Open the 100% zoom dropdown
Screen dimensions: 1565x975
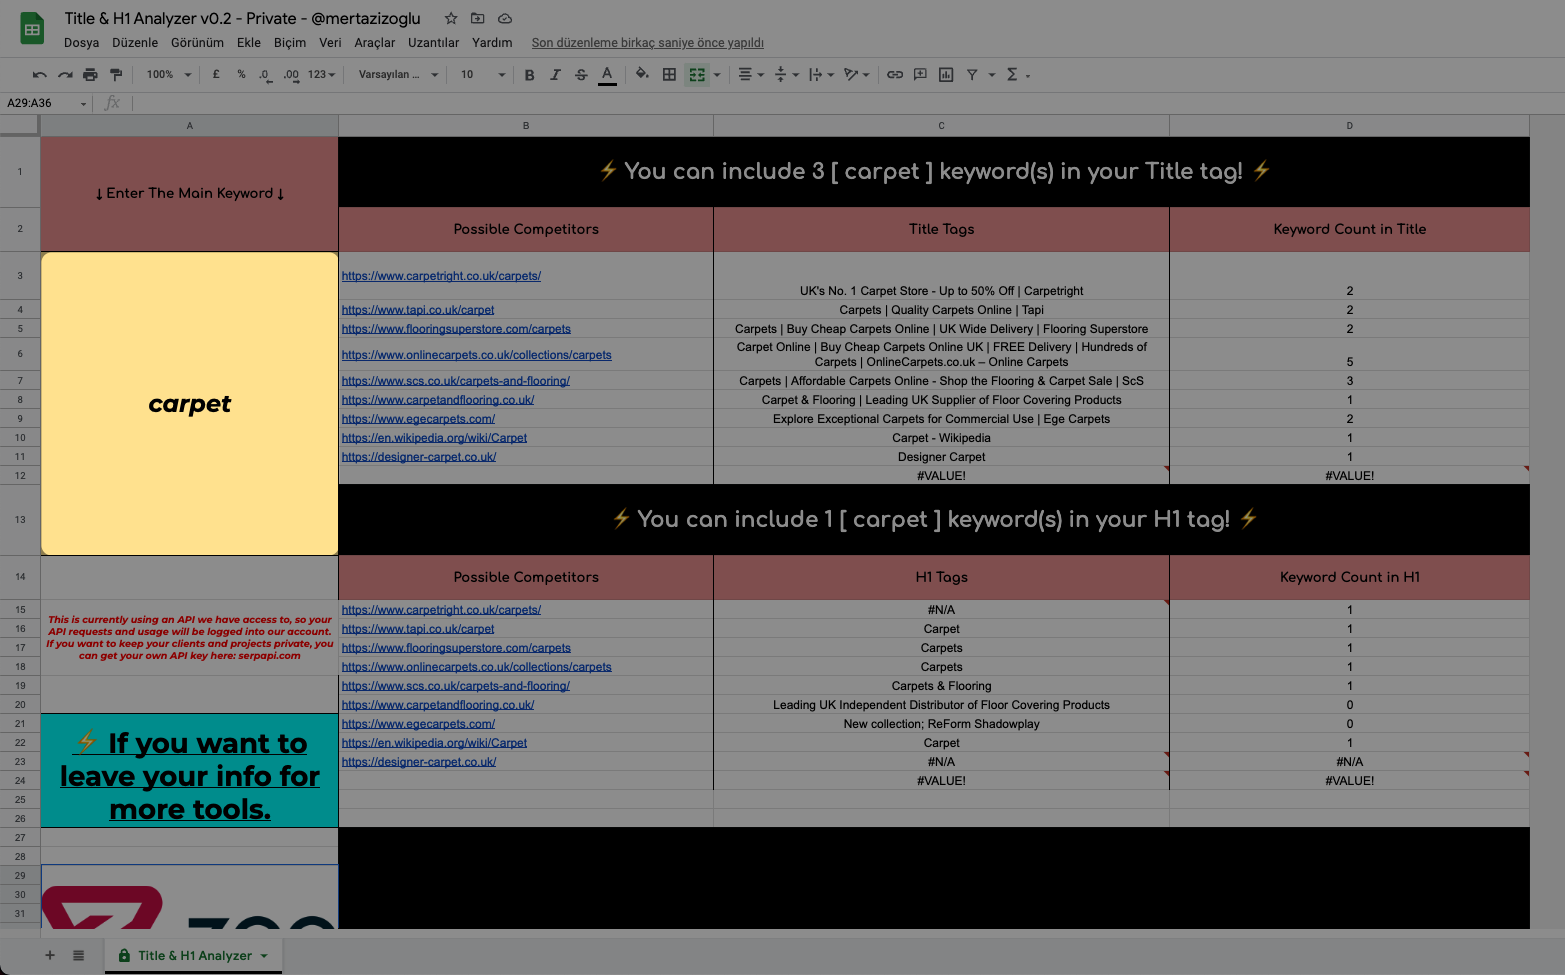pos(169,75)
